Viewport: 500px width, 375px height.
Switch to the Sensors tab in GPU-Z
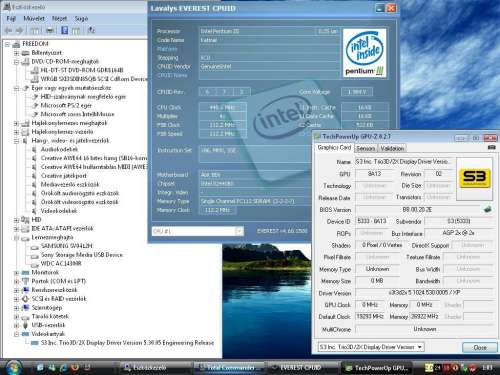tap(366, 148)
